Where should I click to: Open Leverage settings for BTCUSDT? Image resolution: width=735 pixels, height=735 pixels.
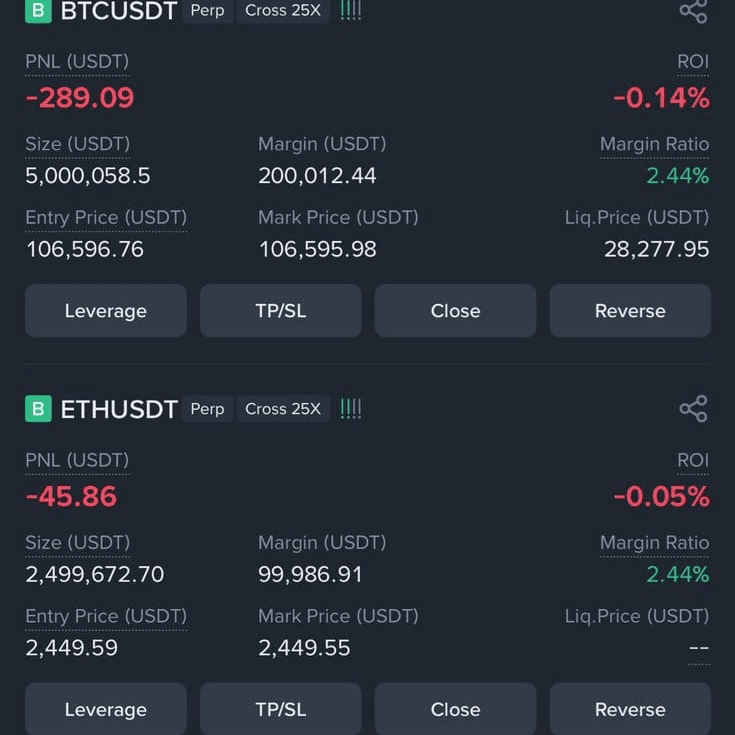[106, 311]
